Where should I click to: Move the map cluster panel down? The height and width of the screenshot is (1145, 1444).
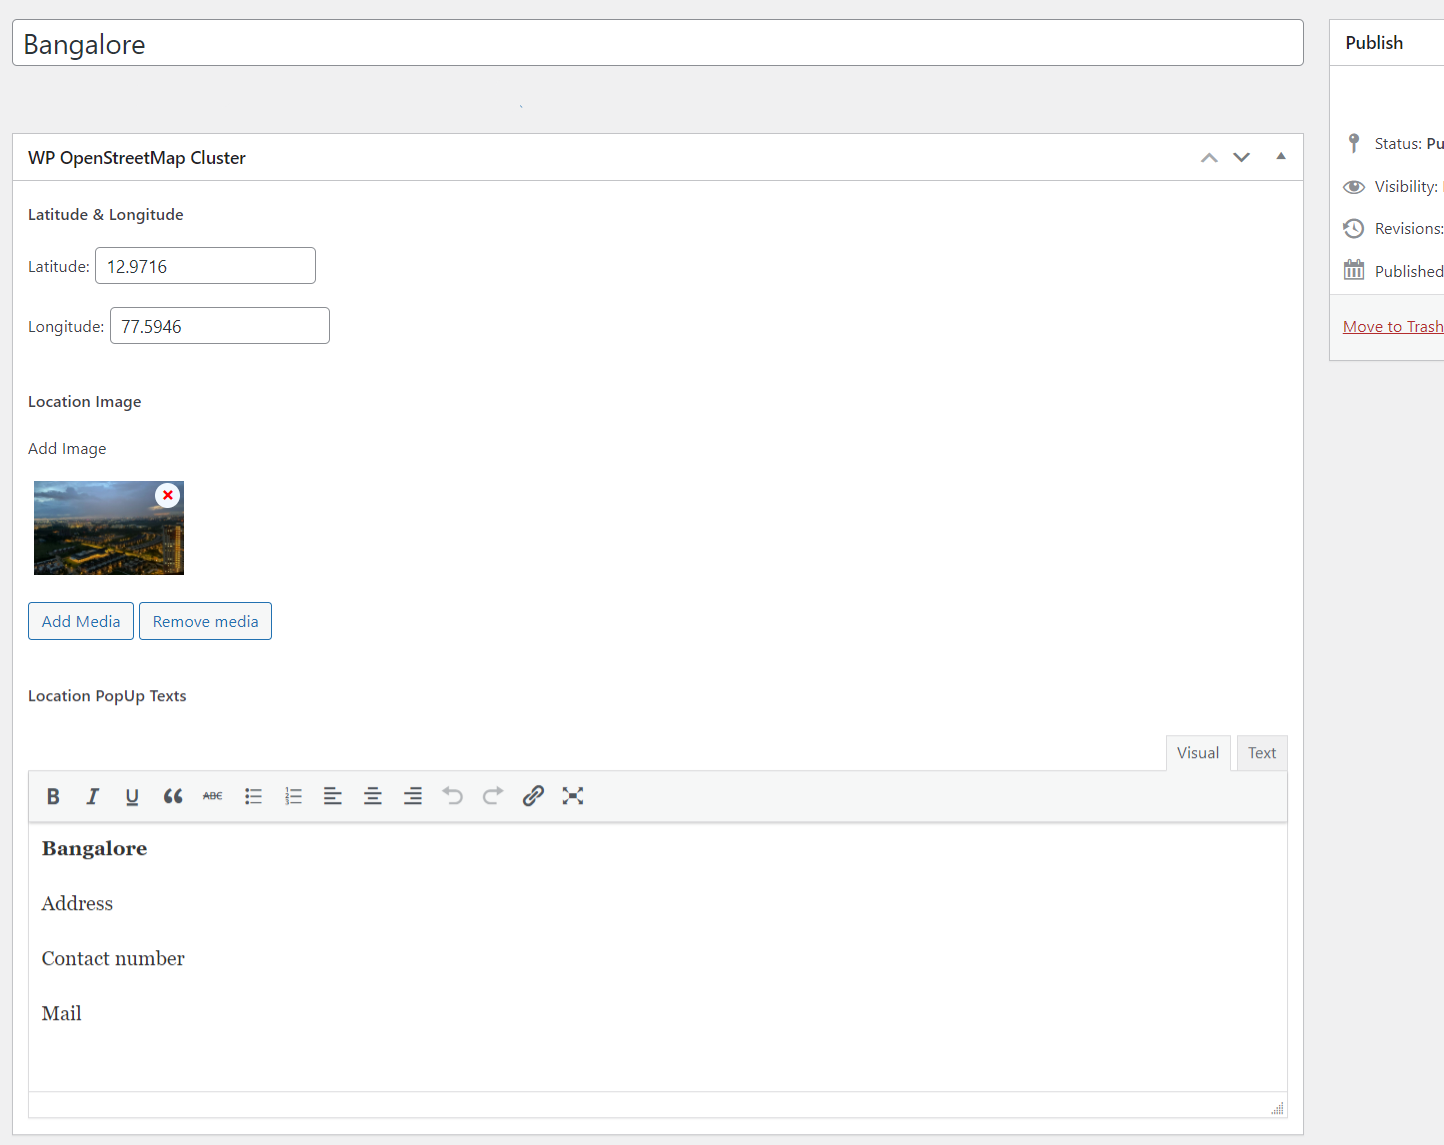1241,158
